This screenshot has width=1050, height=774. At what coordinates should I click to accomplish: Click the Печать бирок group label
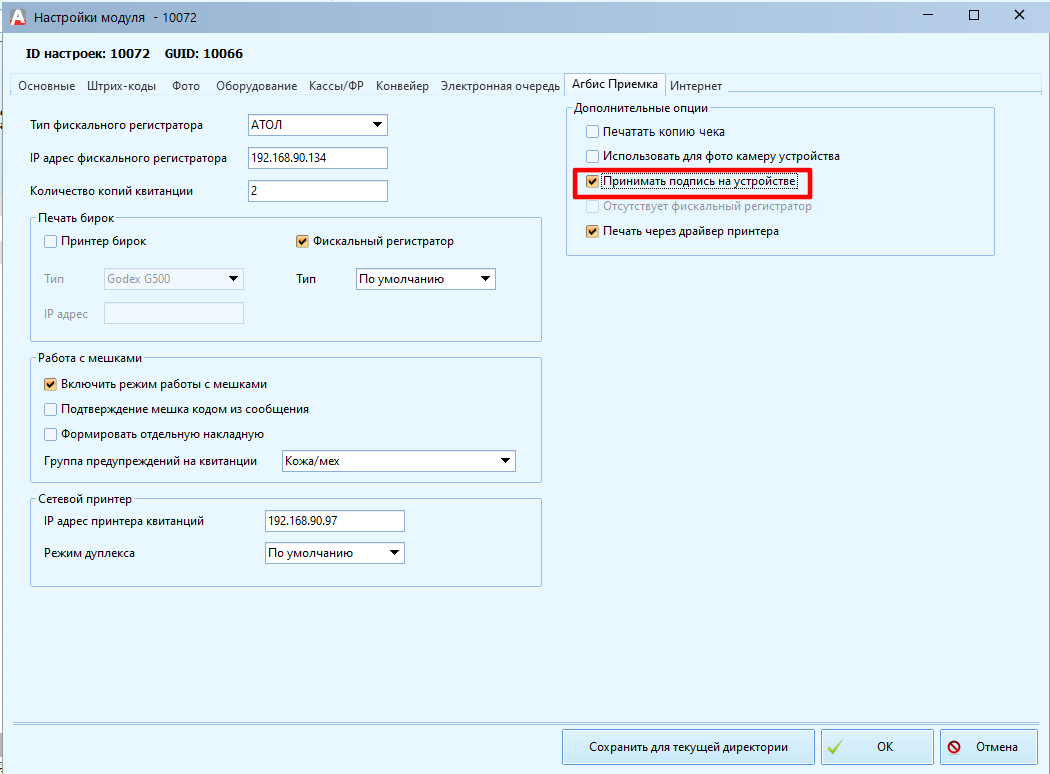tap(76, 218)
